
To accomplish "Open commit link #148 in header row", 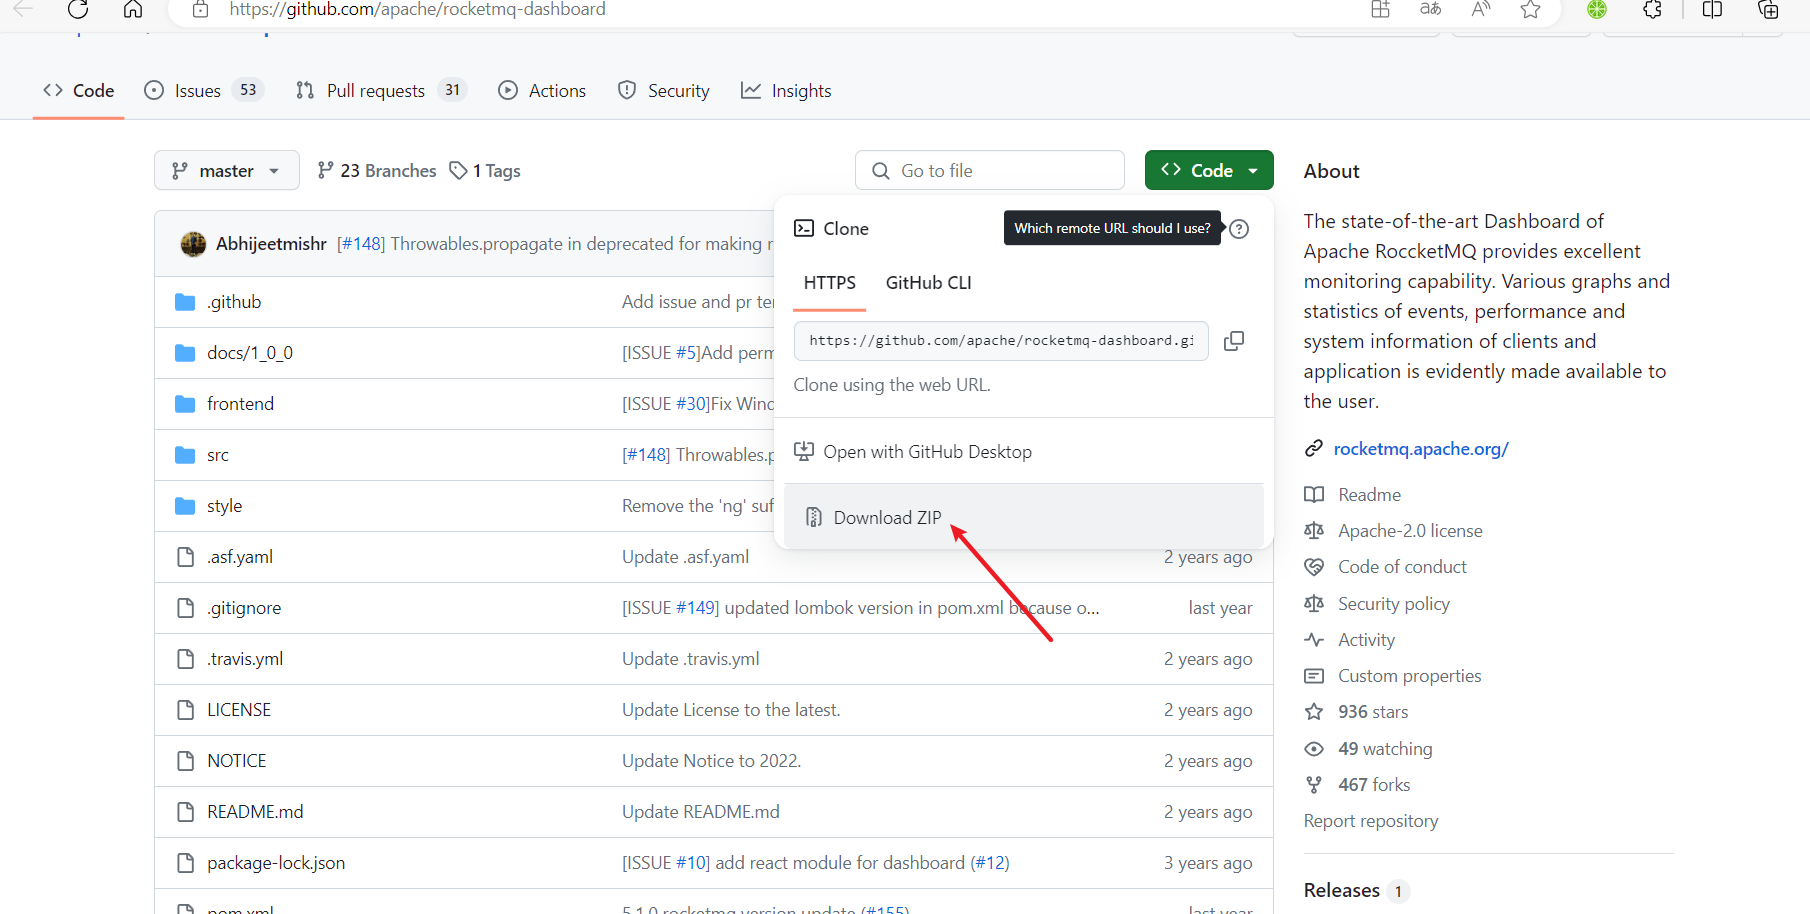I will [361, 244].
